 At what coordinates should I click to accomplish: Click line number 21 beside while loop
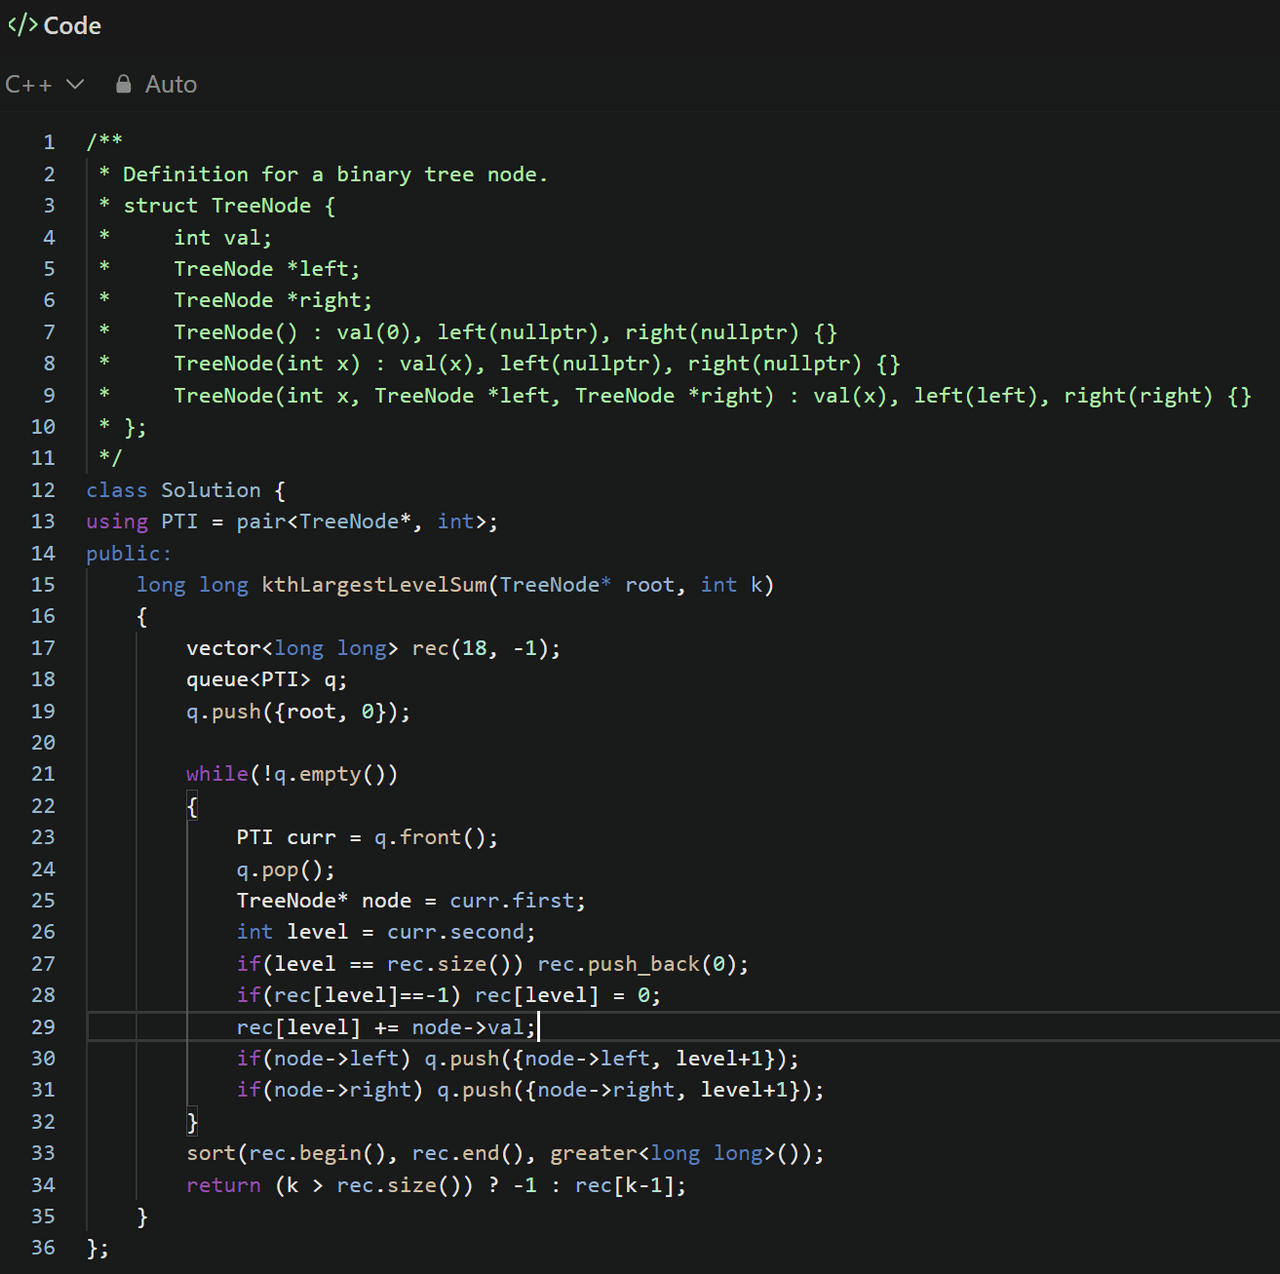tap(43, 774)
